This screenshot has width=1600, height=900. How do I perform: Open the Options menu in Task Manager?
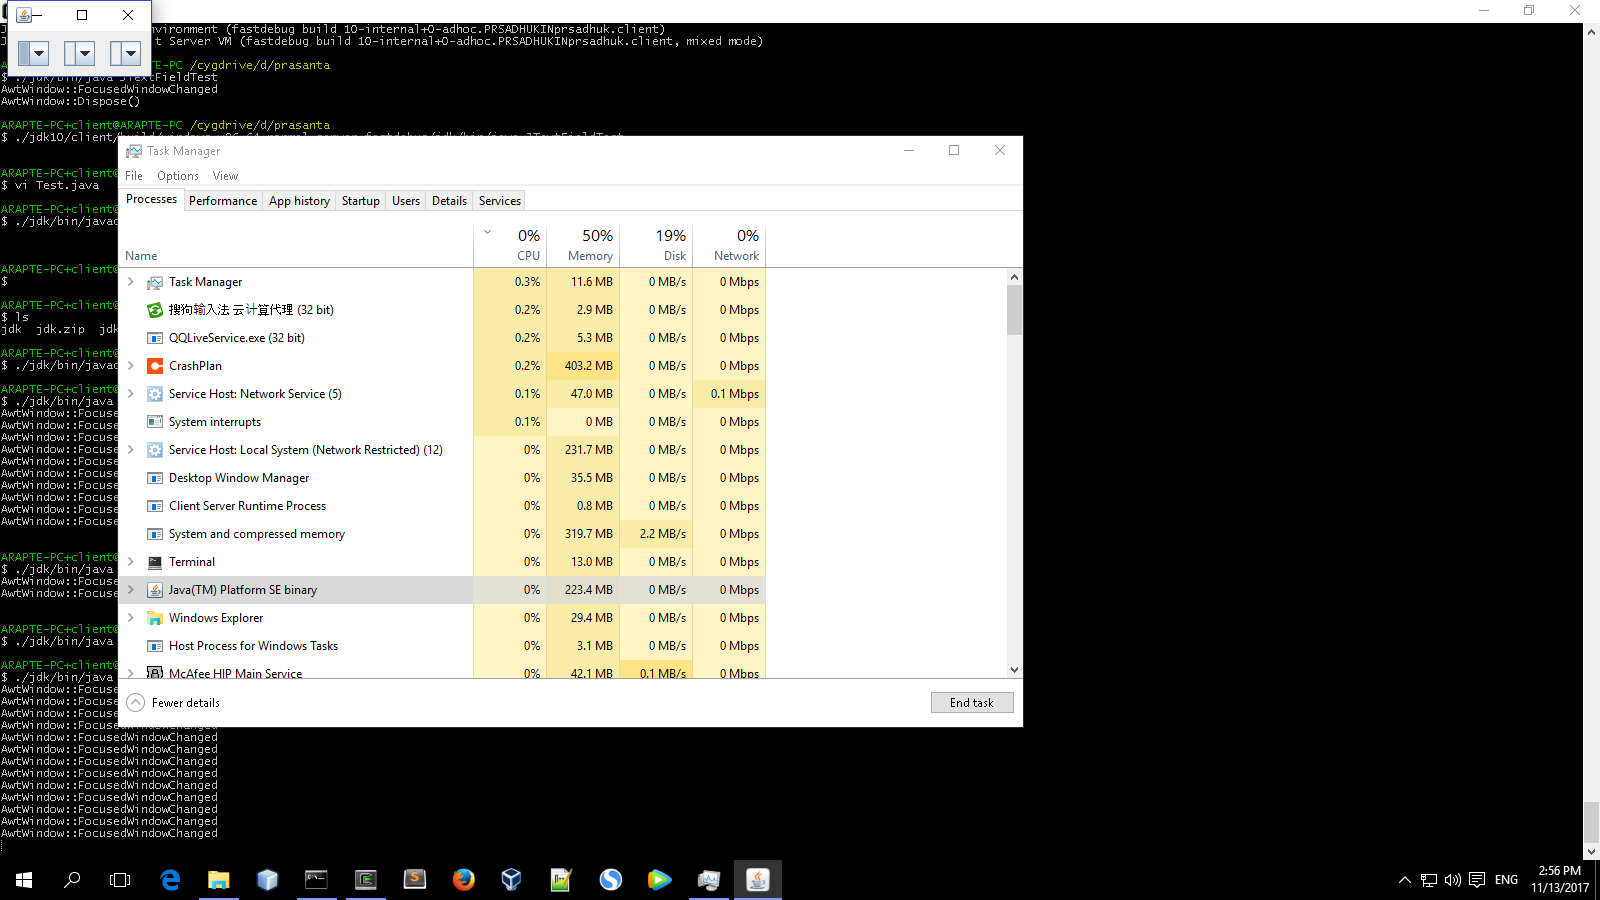point(178,176)
